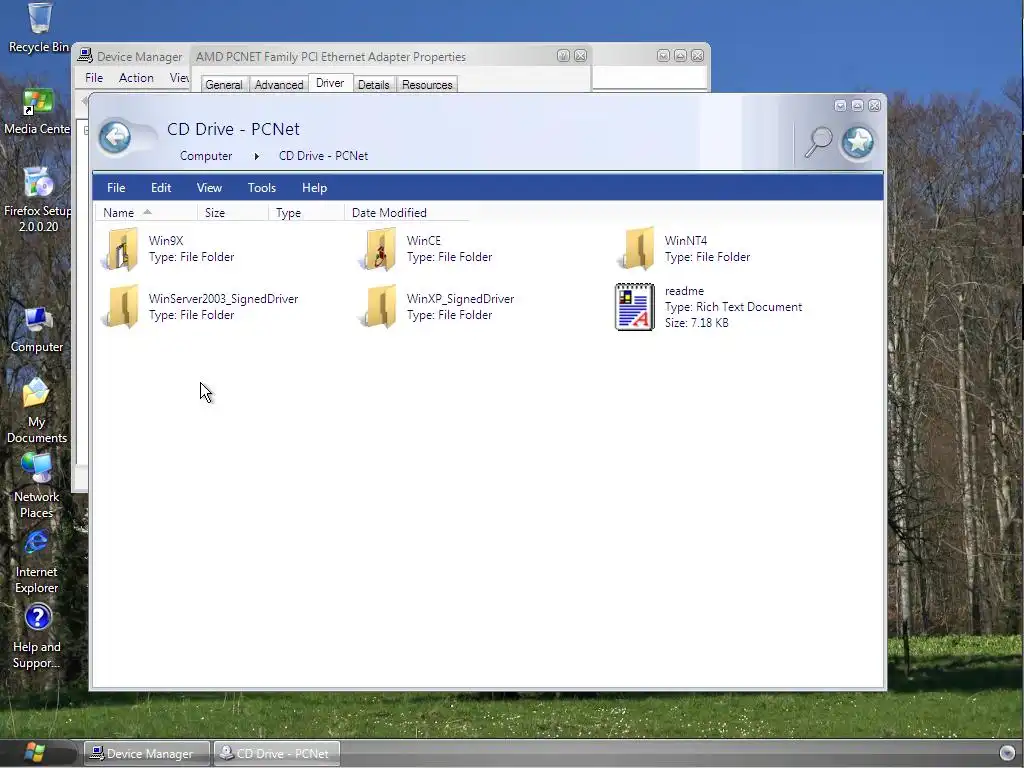Select the WinServer2003_SignedDriver folder icon

pos(121,306)
